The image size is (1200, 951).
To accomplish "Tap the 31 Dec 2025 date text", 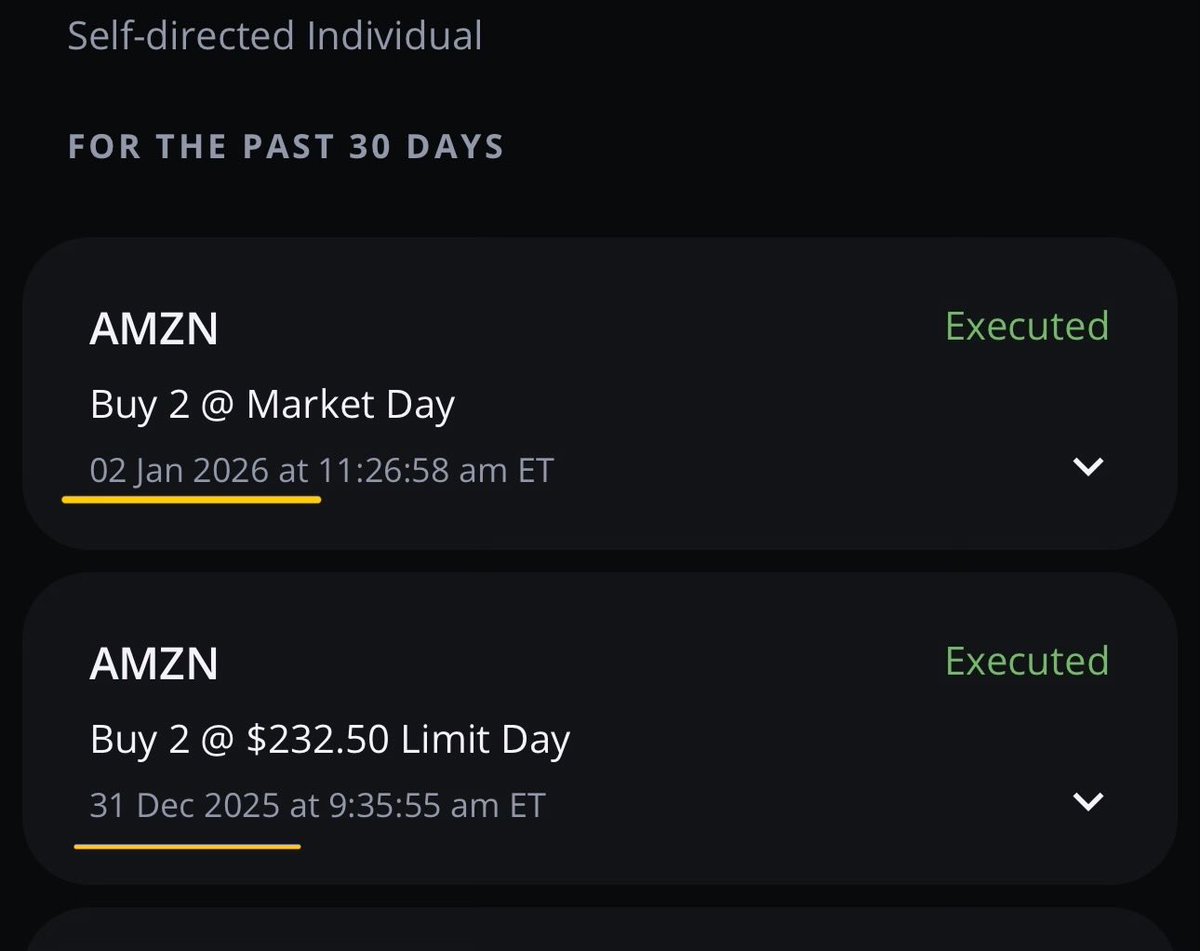I will click(185, 805).
